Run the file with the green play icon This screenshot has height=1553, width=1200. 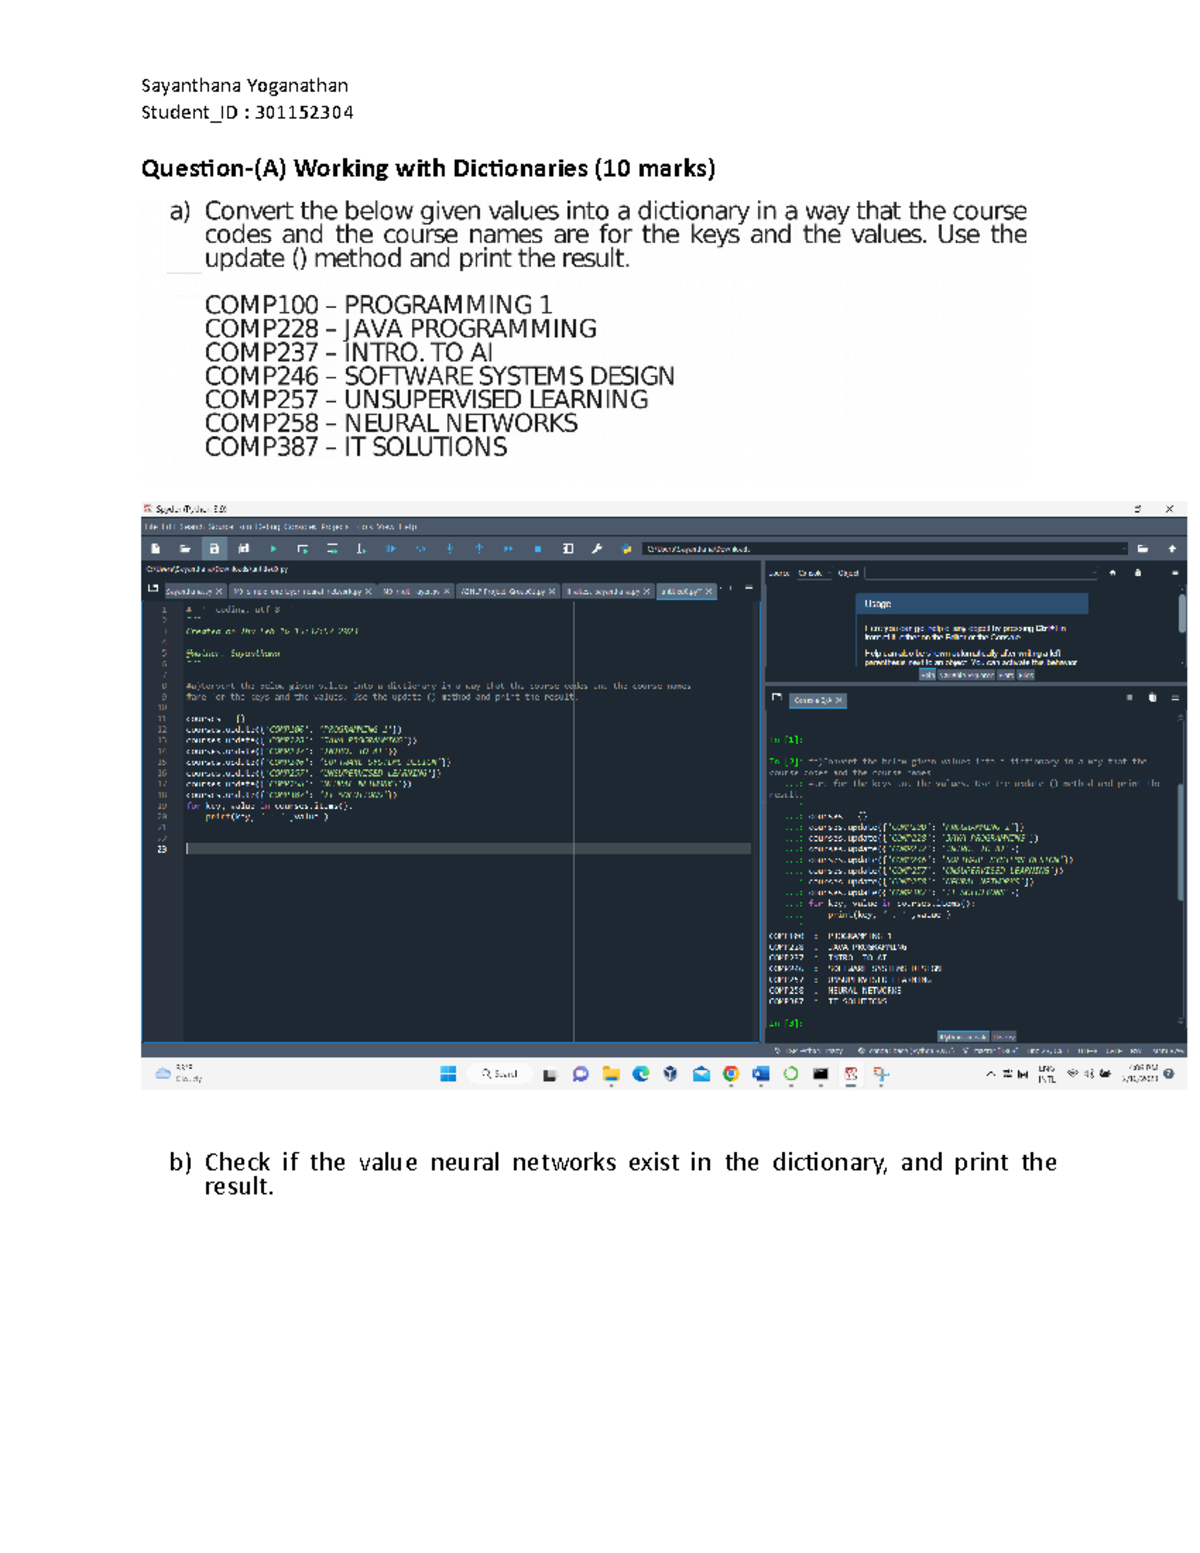pyautogui.click(x=273, y=549)
